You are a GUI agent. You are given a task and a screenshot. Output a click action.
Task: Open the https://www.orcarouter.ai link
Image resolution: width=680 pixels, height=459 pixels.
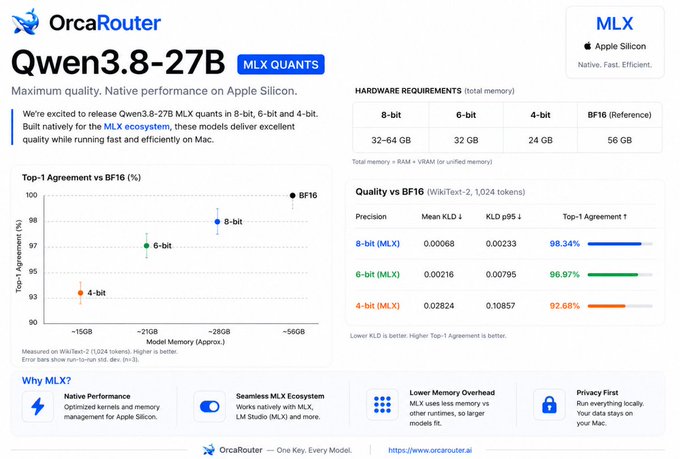tap(430, 450)
